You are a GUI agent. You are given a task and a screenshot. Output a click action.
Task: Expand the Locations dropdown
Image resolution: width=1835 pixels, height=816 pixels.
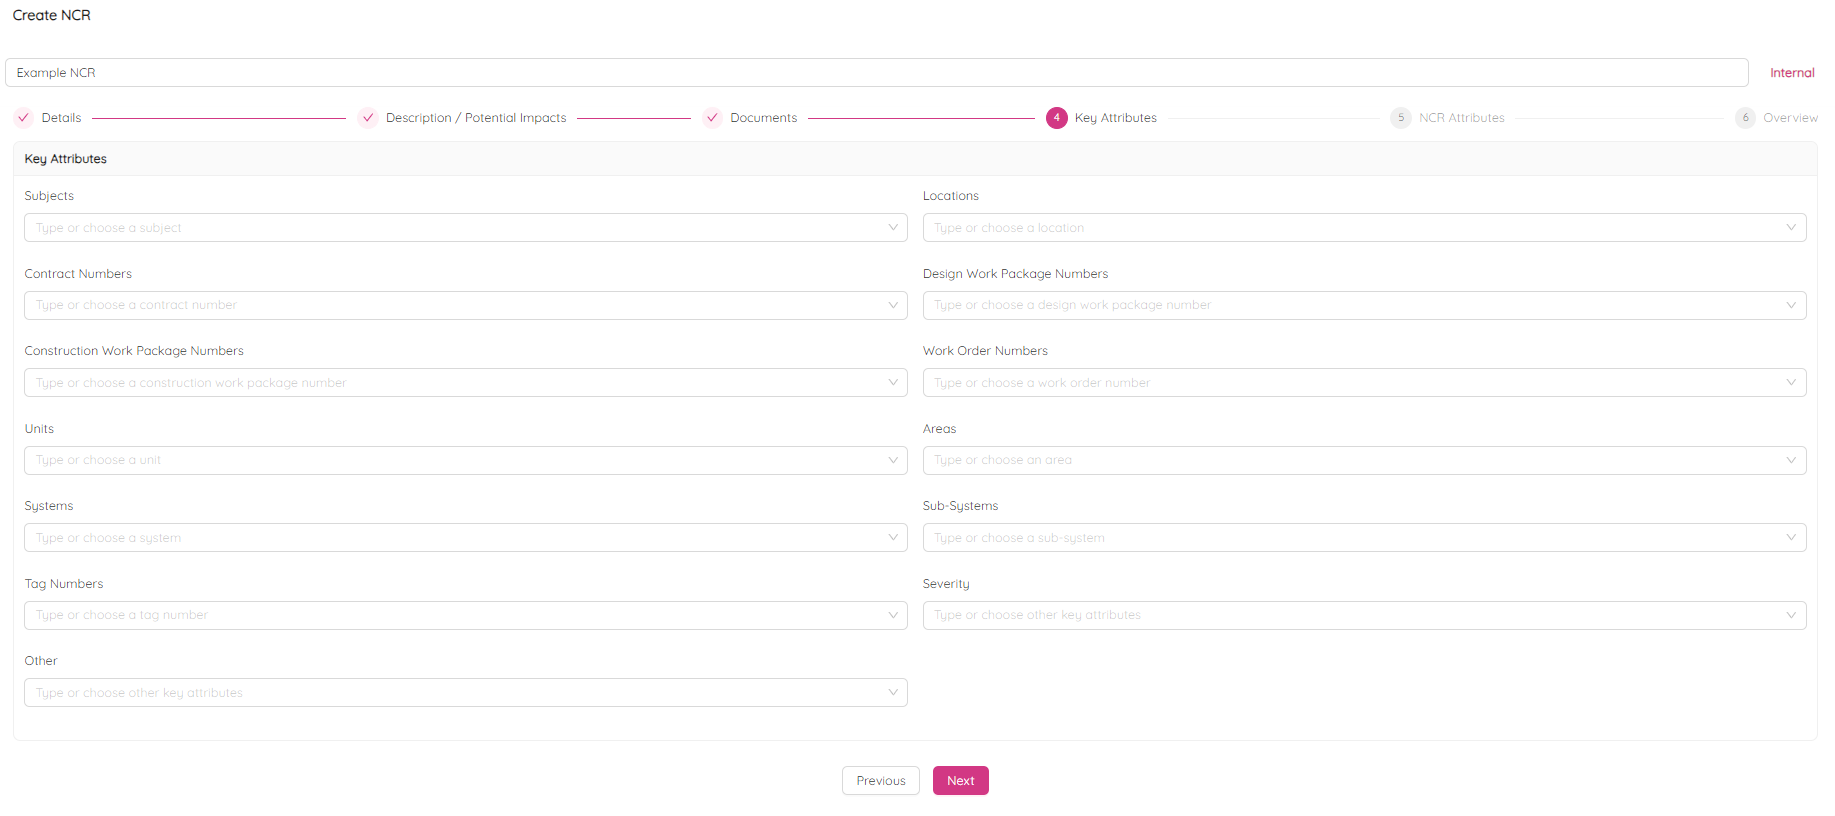point(1363,228)
